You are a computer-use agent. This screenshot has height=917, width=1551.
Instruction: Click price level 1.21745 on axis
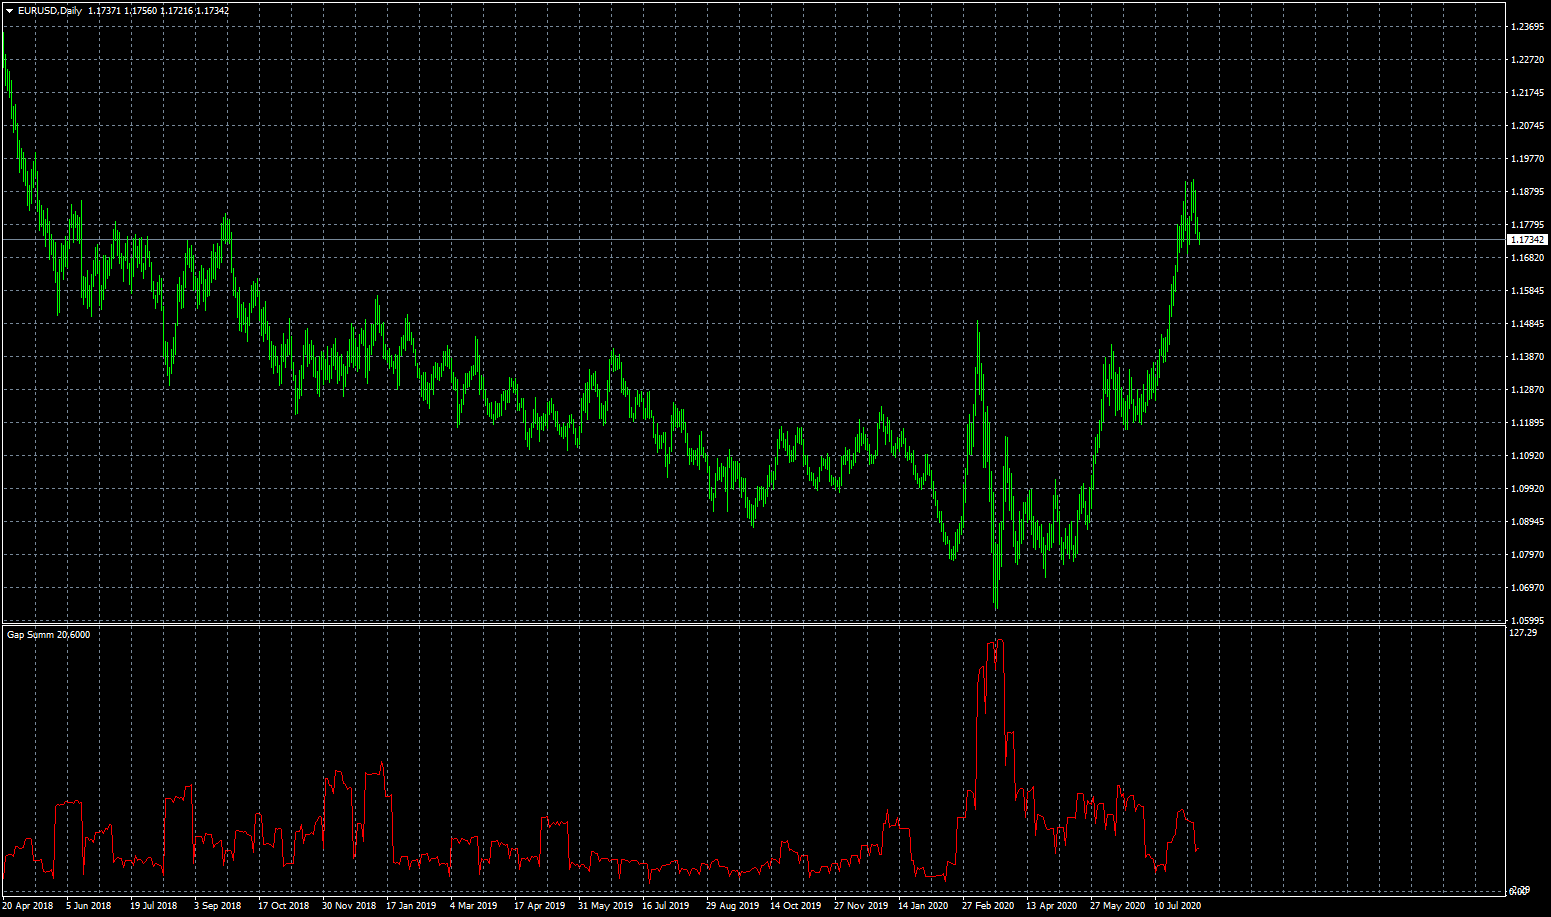point(1527,93)
